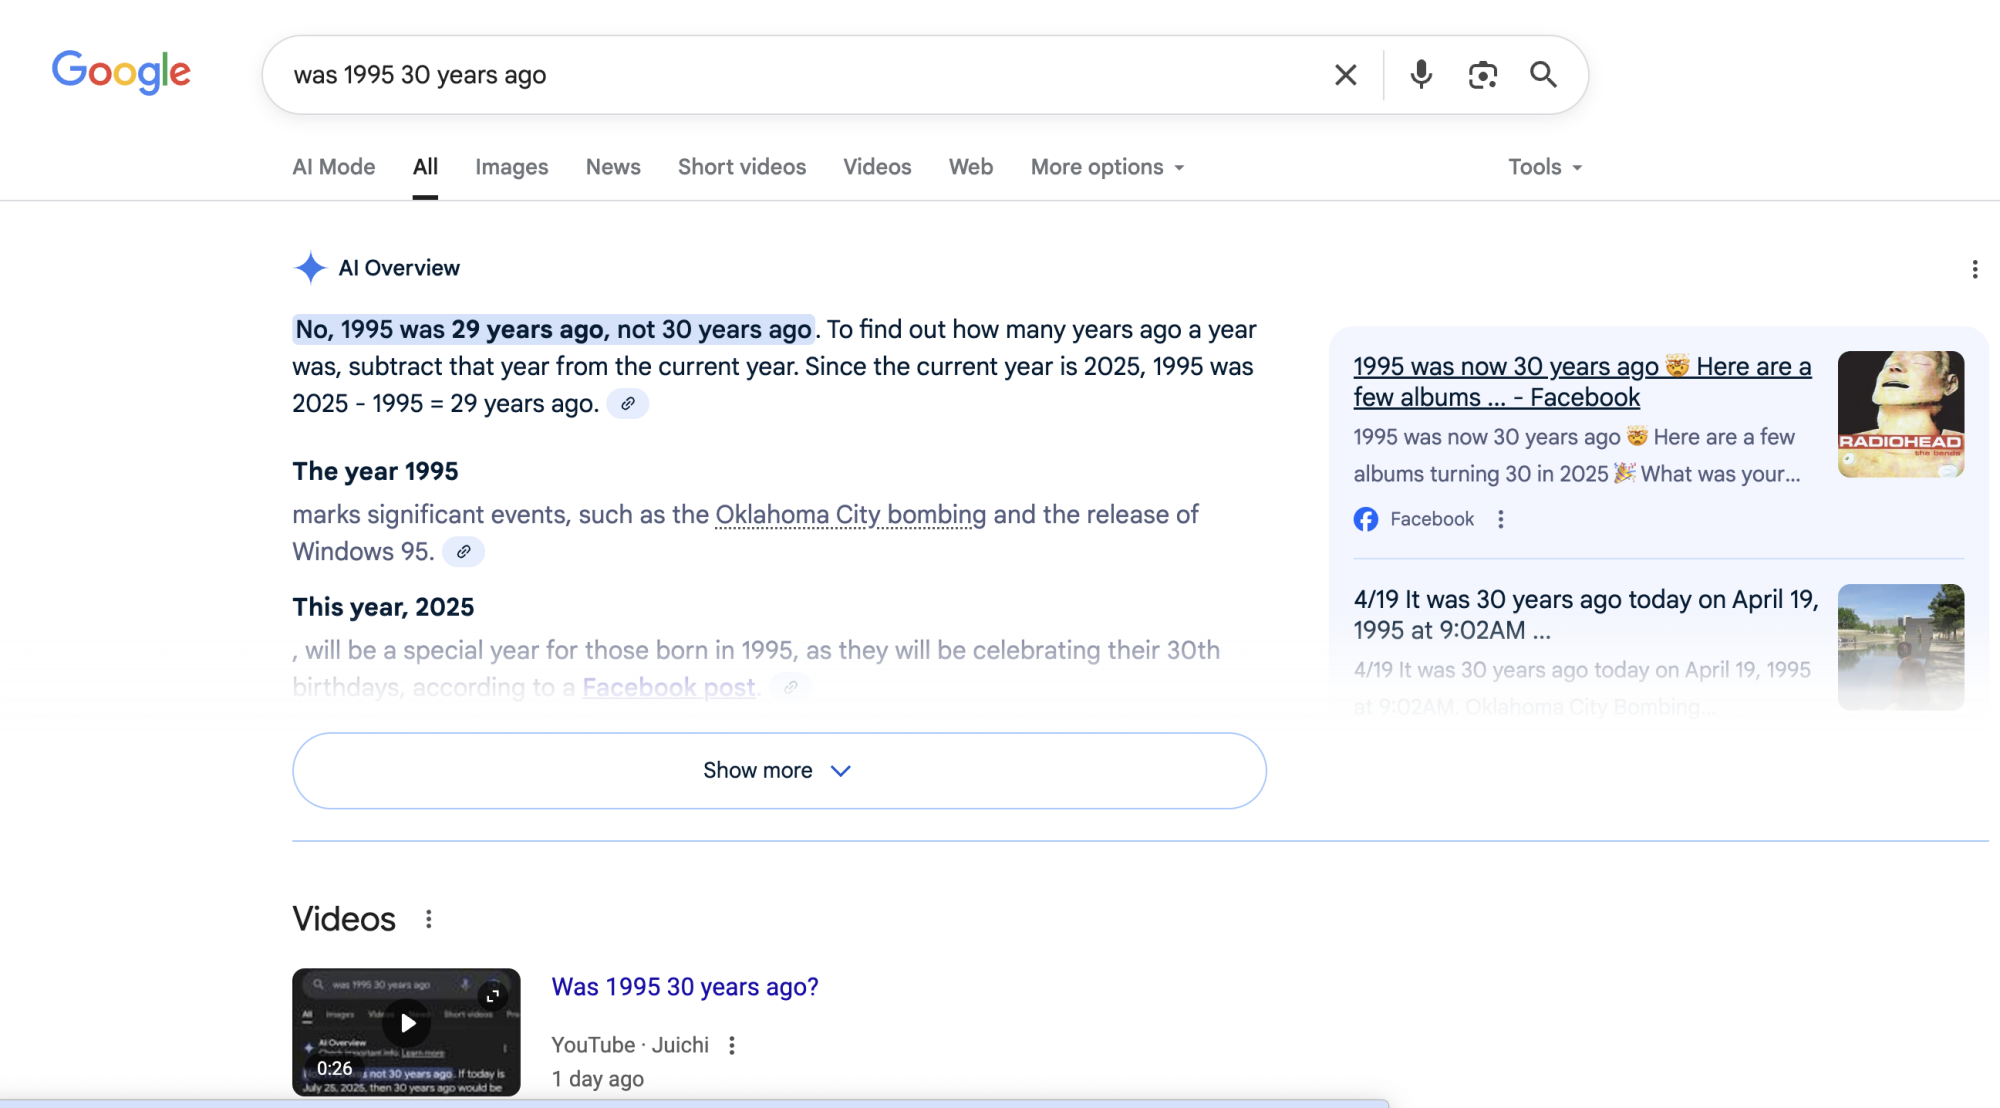Go to Google homepage via logo
This screenshot has height=1108, width=2000.
tap(121, 72)
